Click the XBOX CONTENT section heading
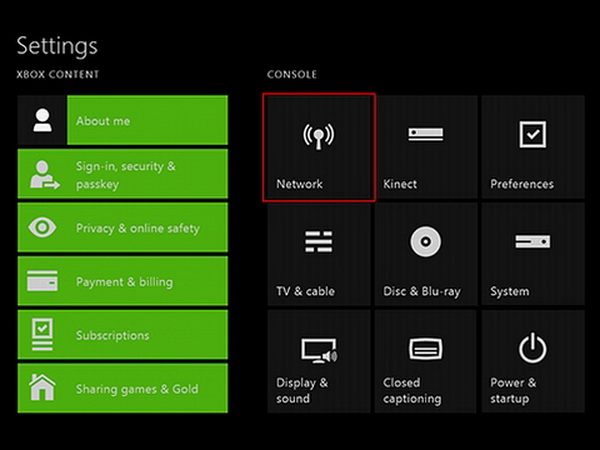The image size is (600, 450). [x=58, y=74]
